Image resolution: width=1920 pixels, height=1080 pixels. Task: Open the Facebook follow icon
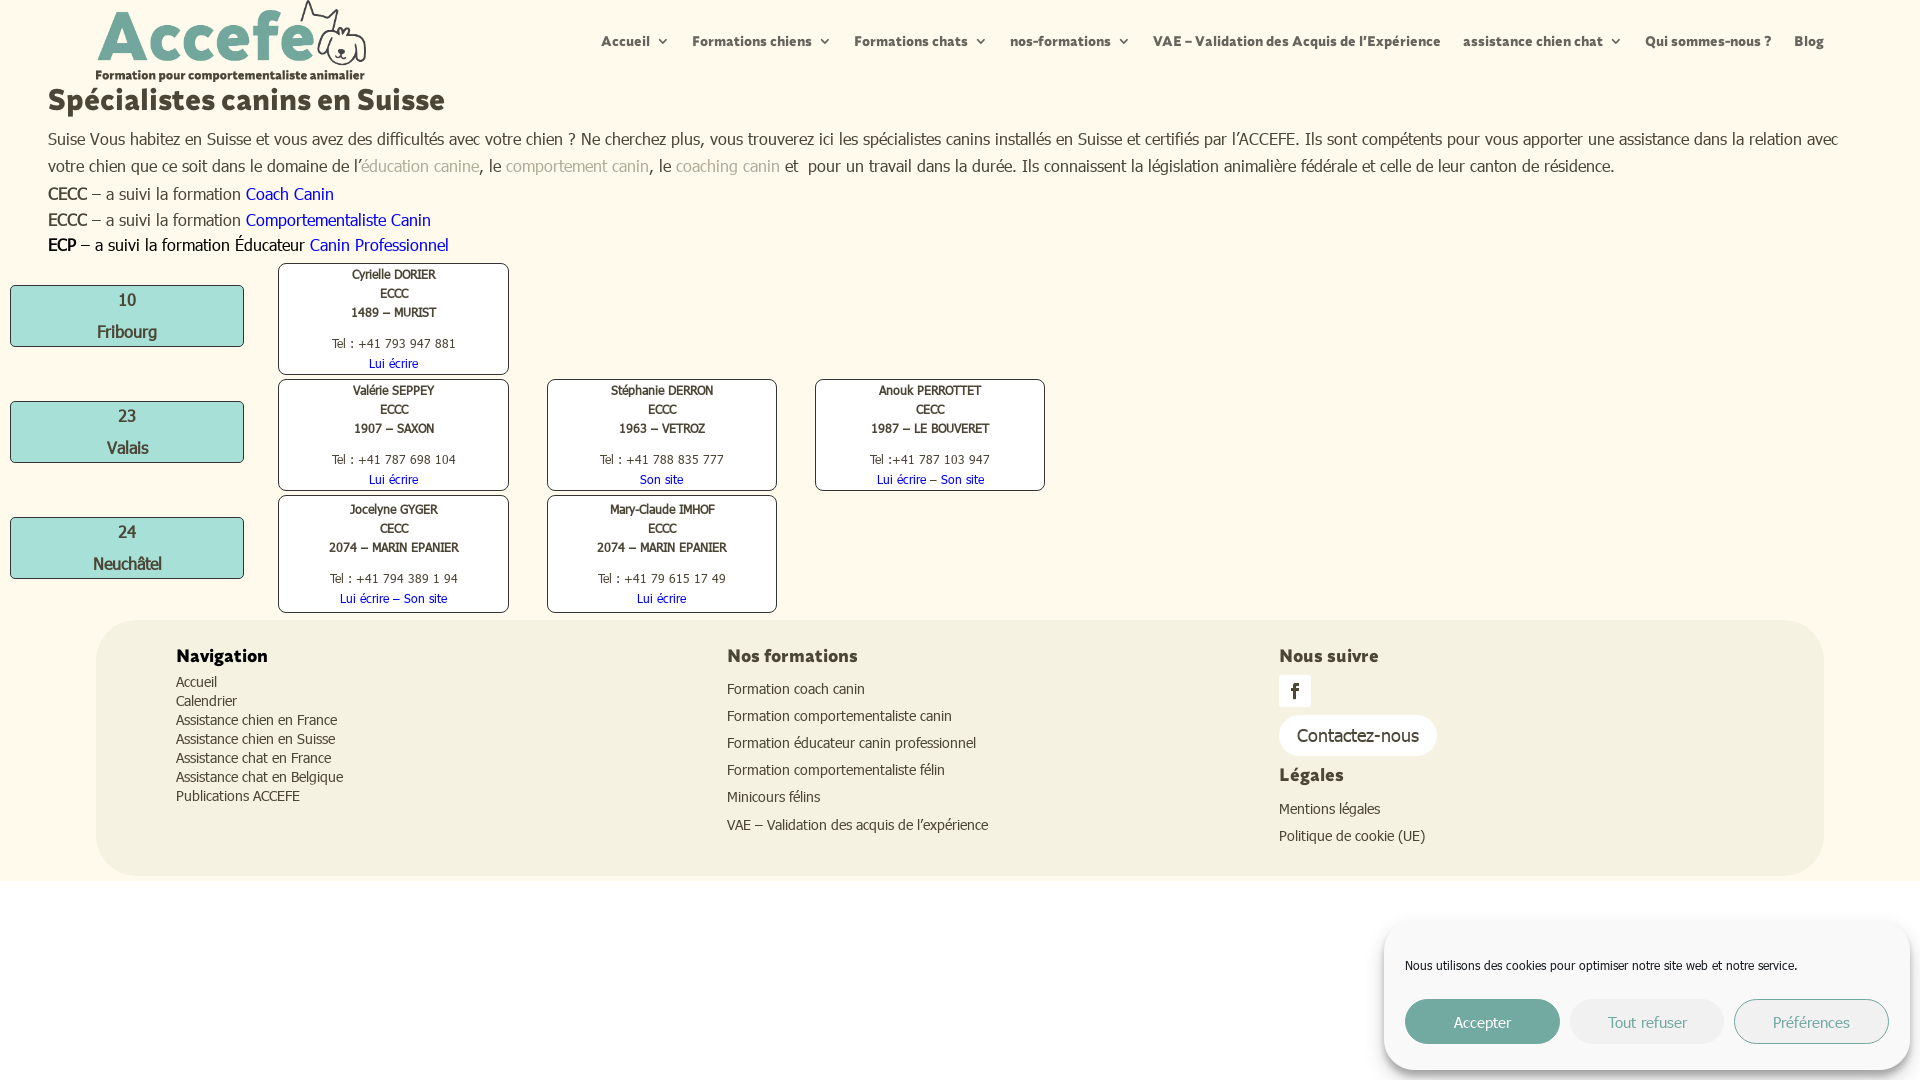[x=1294, y=691]
